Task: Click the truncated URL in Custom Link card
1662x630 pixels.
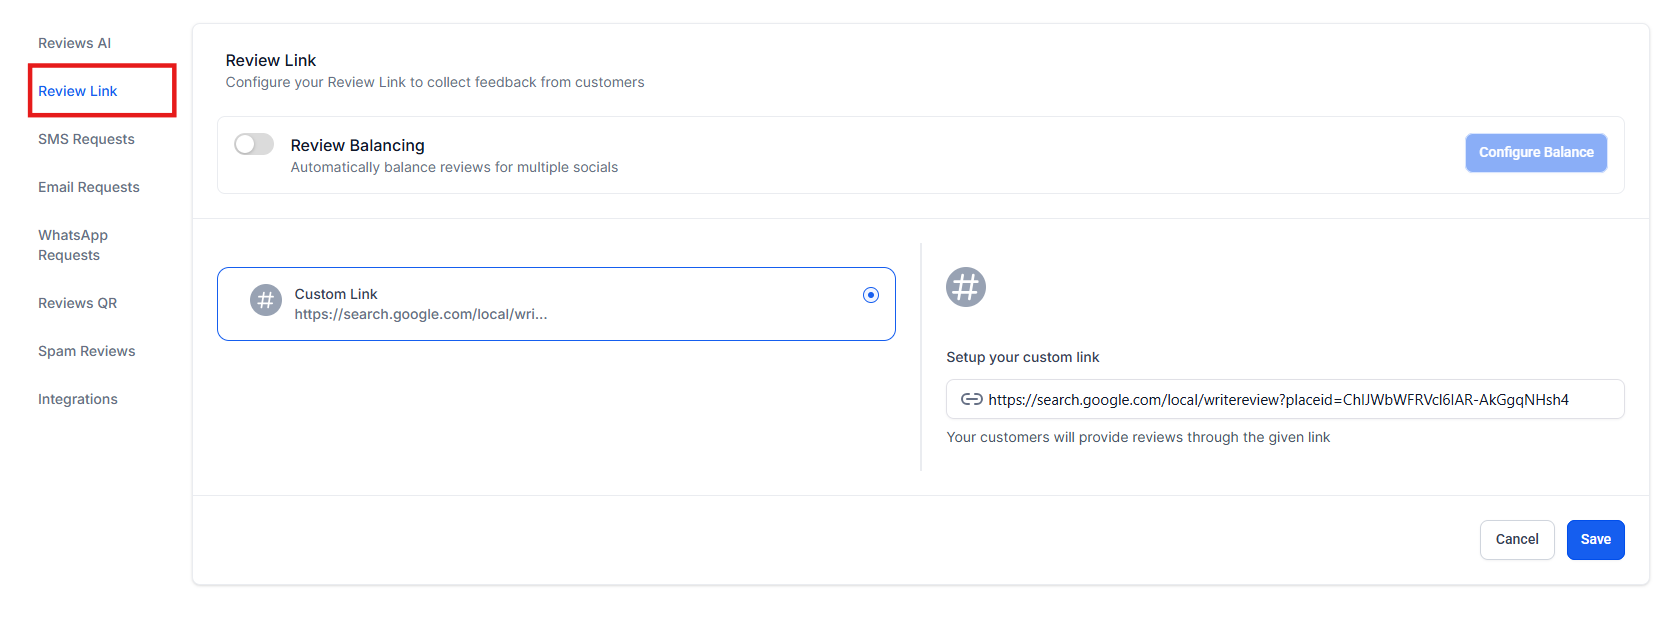Action: pos(420,314)
